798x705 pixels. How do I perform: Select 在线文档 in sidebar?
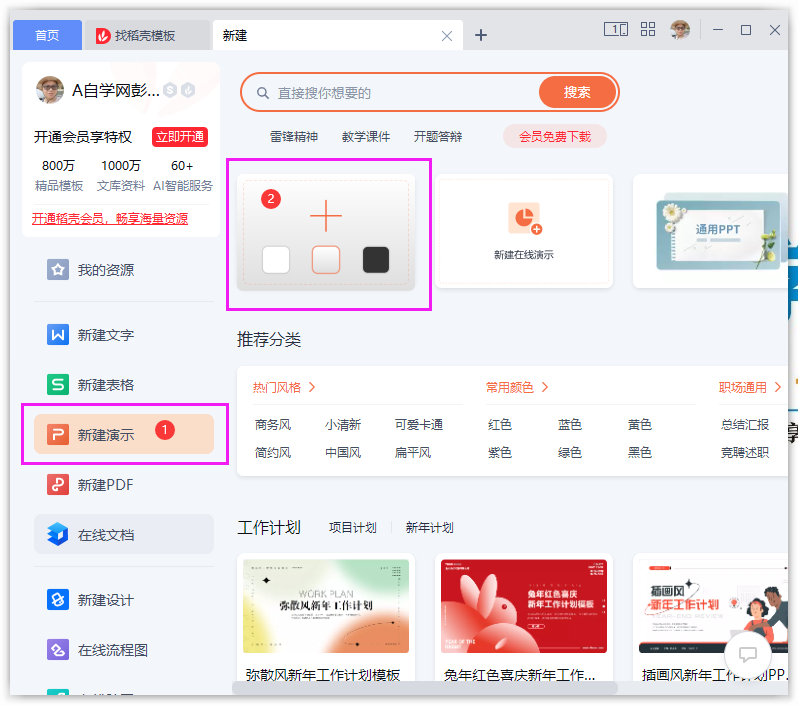coord(124,534)
